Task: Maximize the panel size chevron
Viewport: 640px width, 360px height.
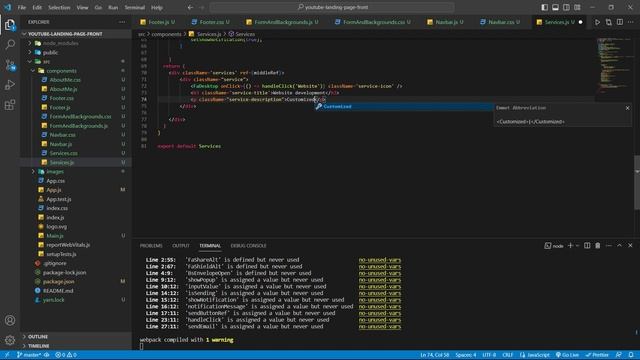Action: click(619, 246)
